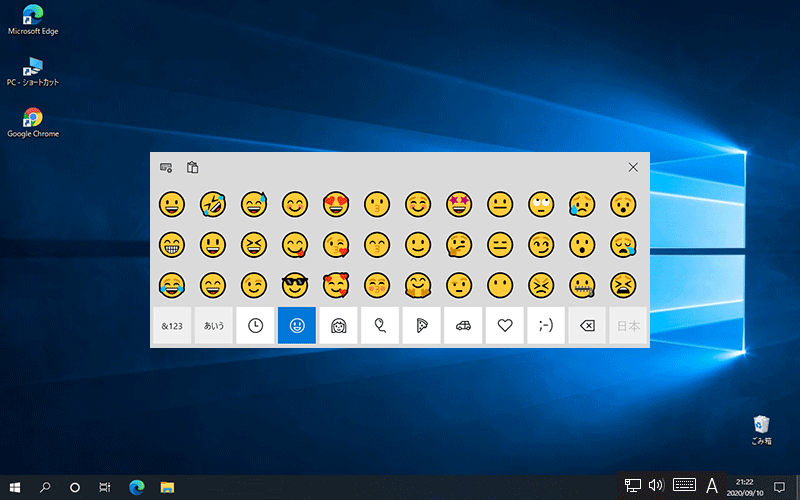
Task: Switch to recently used emoji tab
Action: 255,326
